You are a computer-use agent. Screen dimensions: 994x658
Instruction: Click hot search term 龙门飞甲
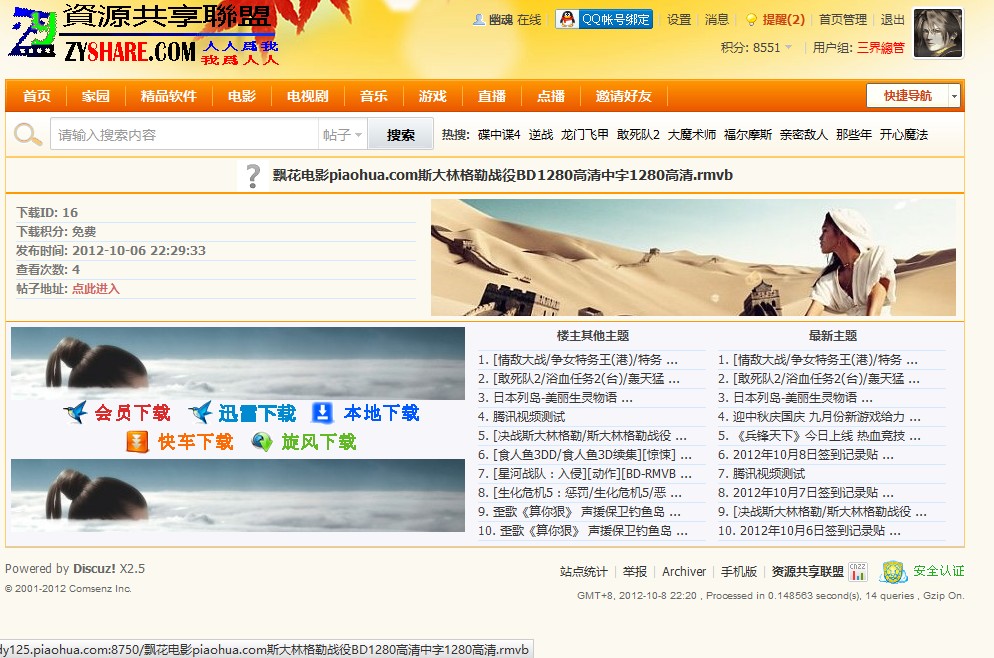(x=584, y=134)
